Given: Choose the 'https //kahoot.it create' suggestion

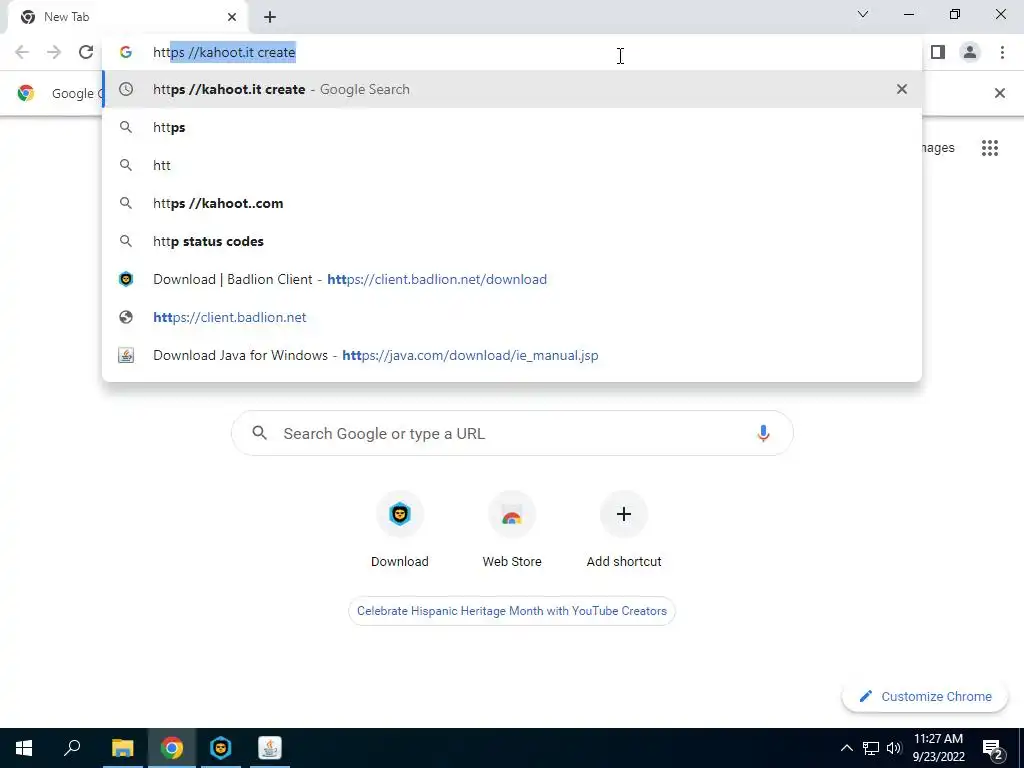Looking at the screenshot, I should tap(512, 89).
